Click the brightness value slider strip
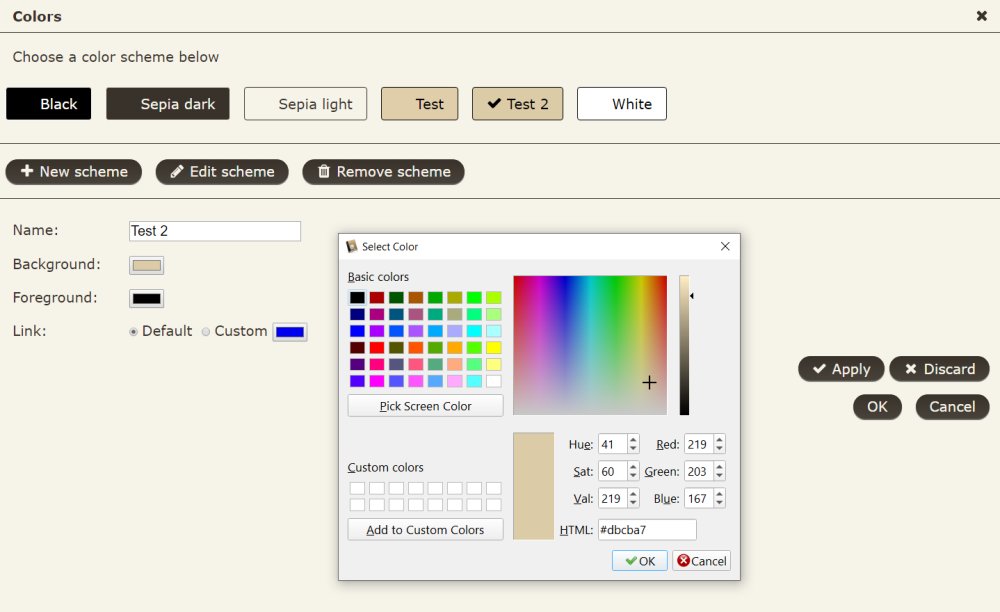Image resolution: width=1000 pixels, height=612 pixels. (x=684, y=345)
